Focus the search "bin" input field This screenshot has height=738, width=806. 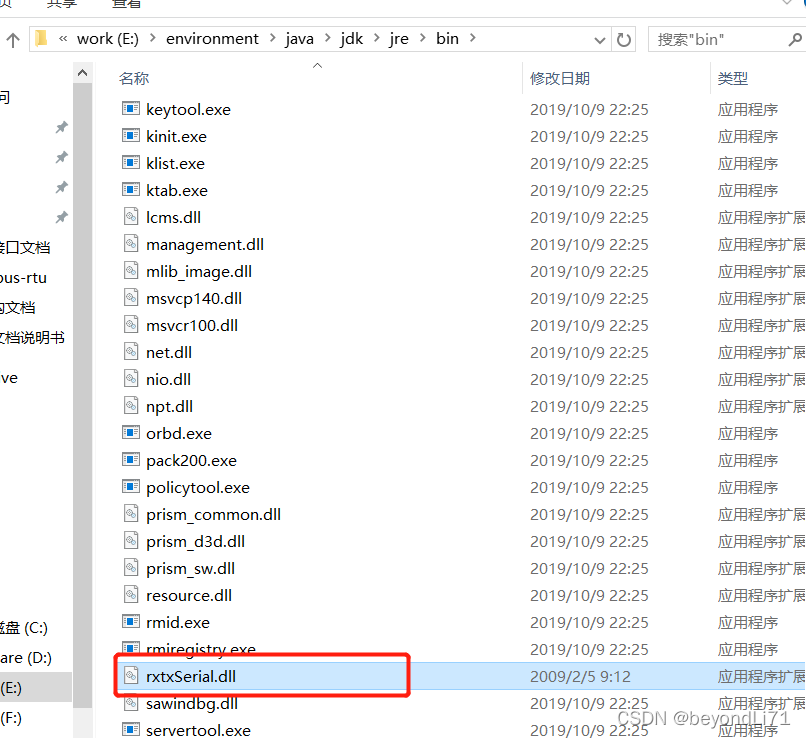coord(720,40)
